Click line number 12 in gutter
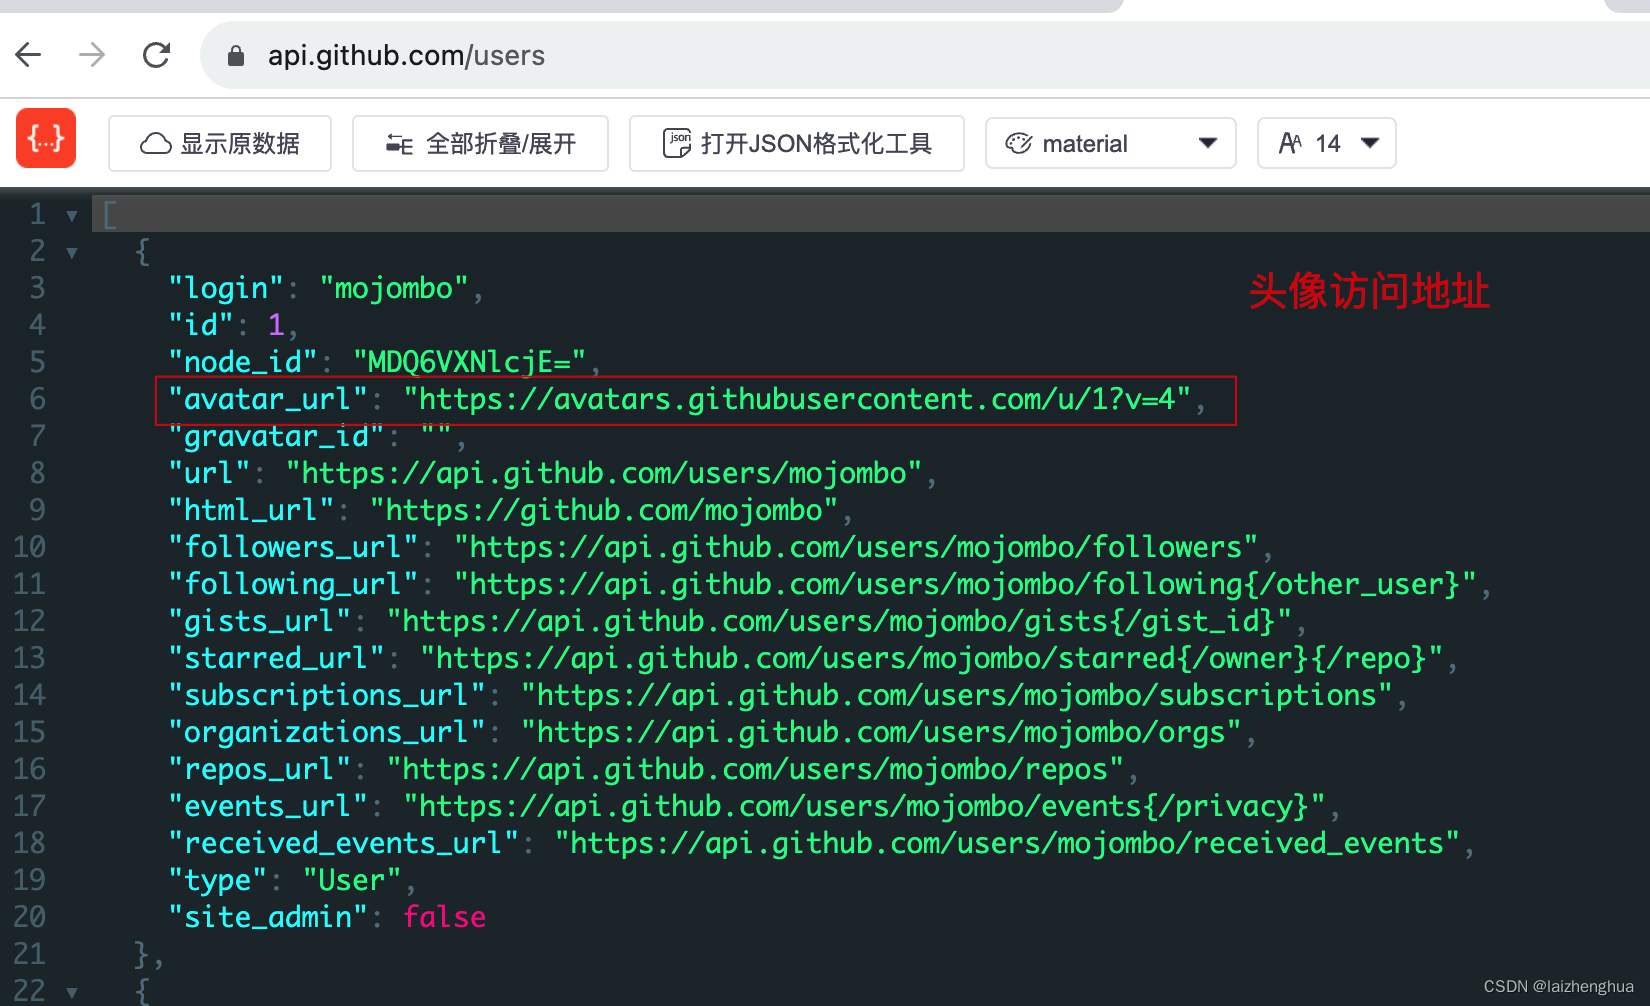Viewport: 1650px width, 1006px height. click(x=29, y=622)
